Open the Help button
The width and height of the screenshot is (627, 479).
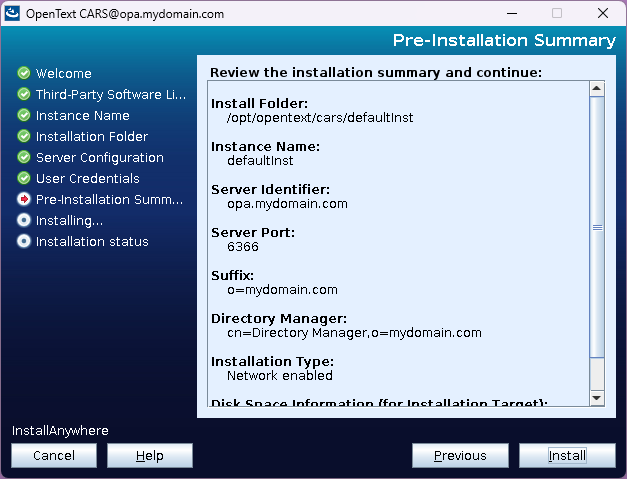click(x=150, y=455)
